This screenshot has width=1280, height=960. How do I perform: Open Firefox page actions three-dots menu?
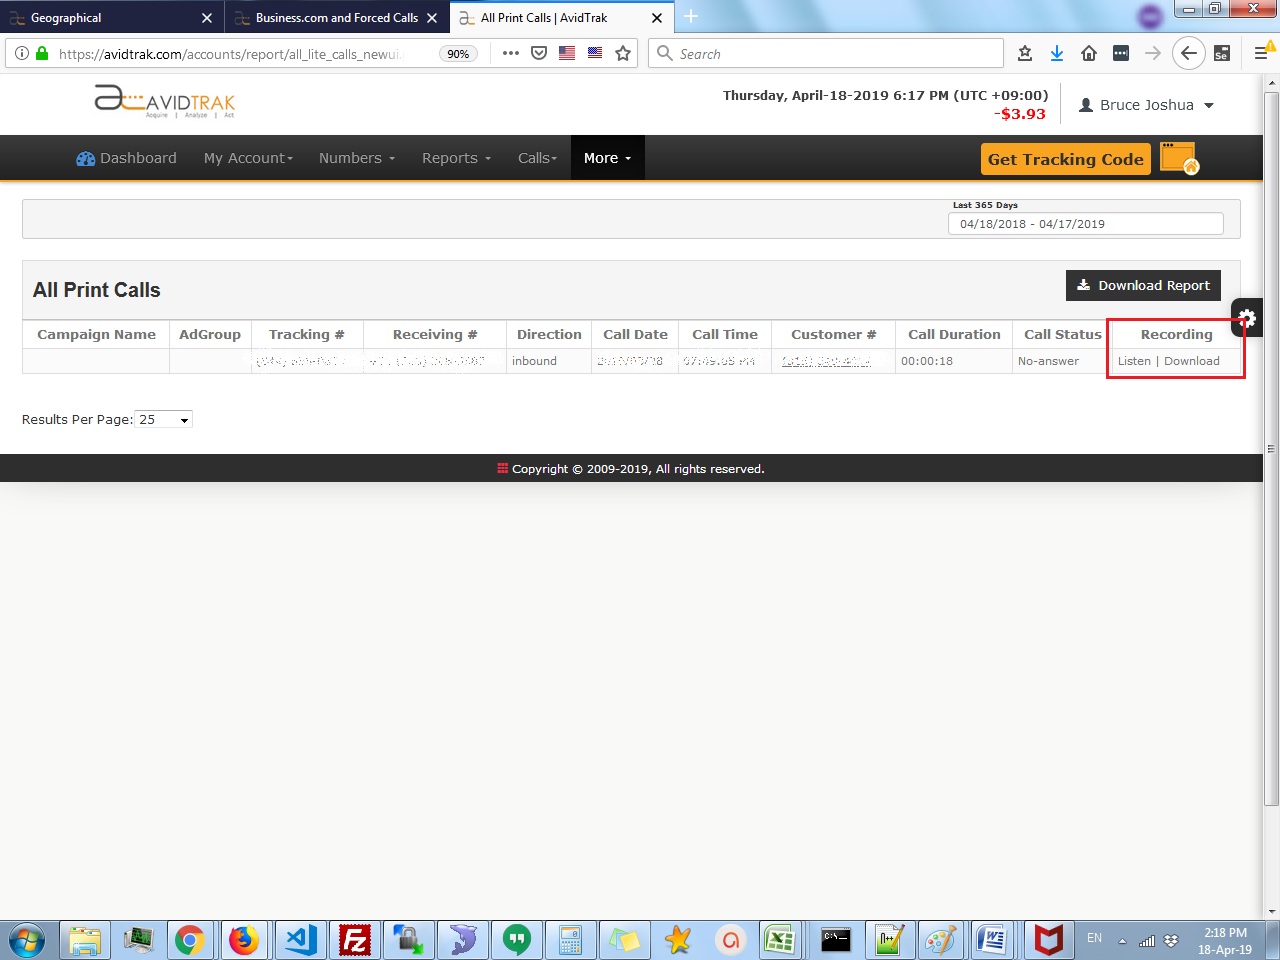tap(511, 54)
